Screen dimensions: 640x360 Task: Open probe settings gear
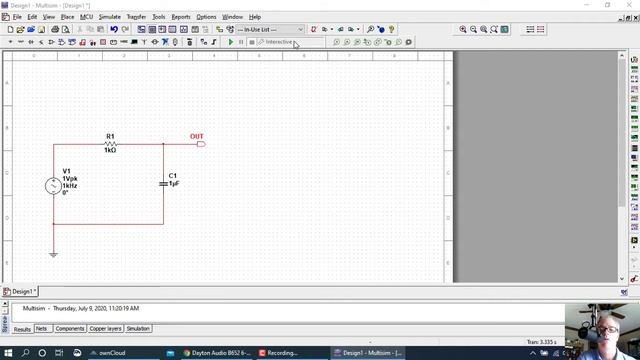point(409,42)
